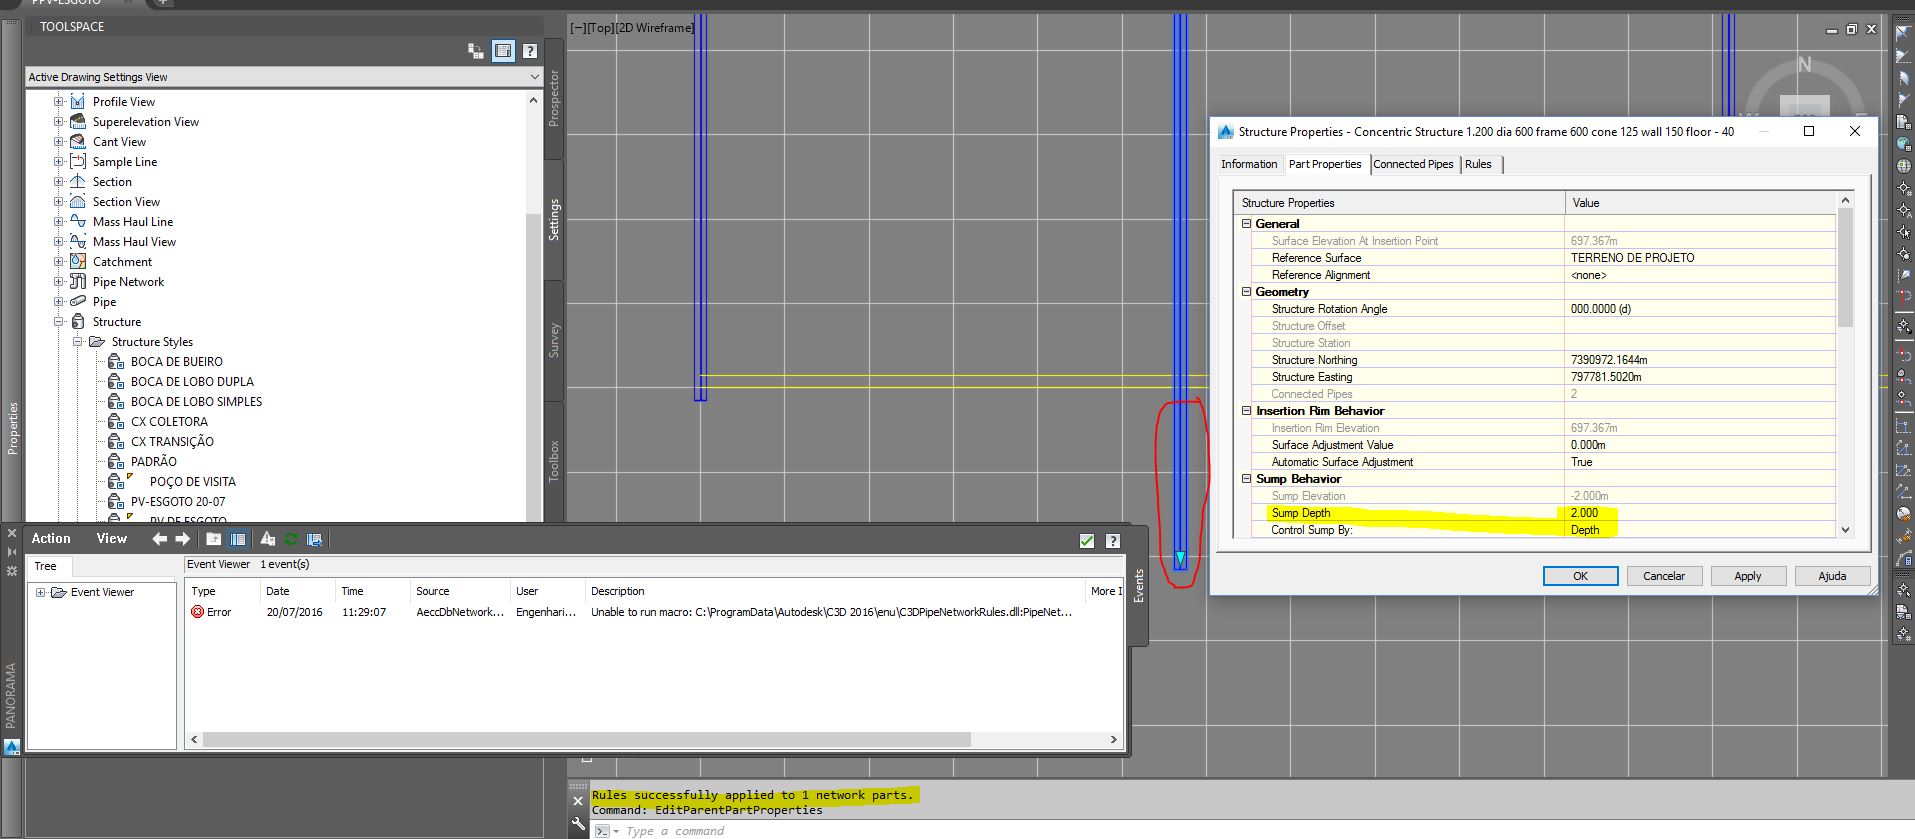Click the Structure Properties vertical scrollbar thumb
The image size is (1915, 839).
[1846, 268]
